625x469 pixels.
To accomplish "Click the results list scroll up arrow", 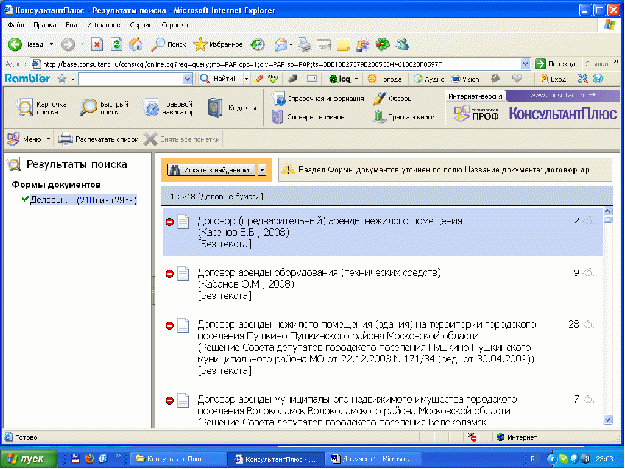I will click(x=608, y=211).
